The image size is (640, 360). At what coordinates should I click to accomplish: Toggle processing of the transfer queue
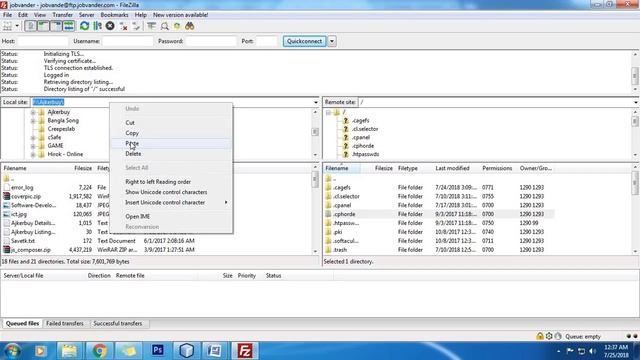point(97,26)
